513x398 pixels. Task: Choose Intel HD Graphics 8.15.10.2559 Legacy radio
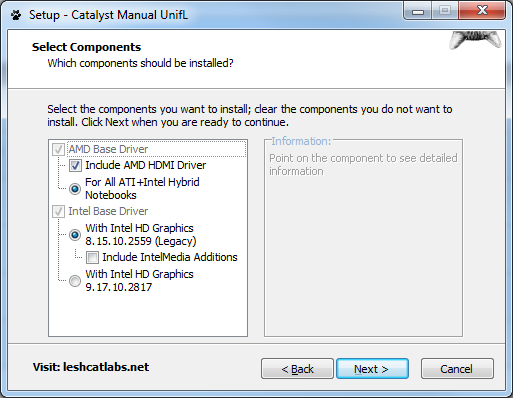click(75, 235)
